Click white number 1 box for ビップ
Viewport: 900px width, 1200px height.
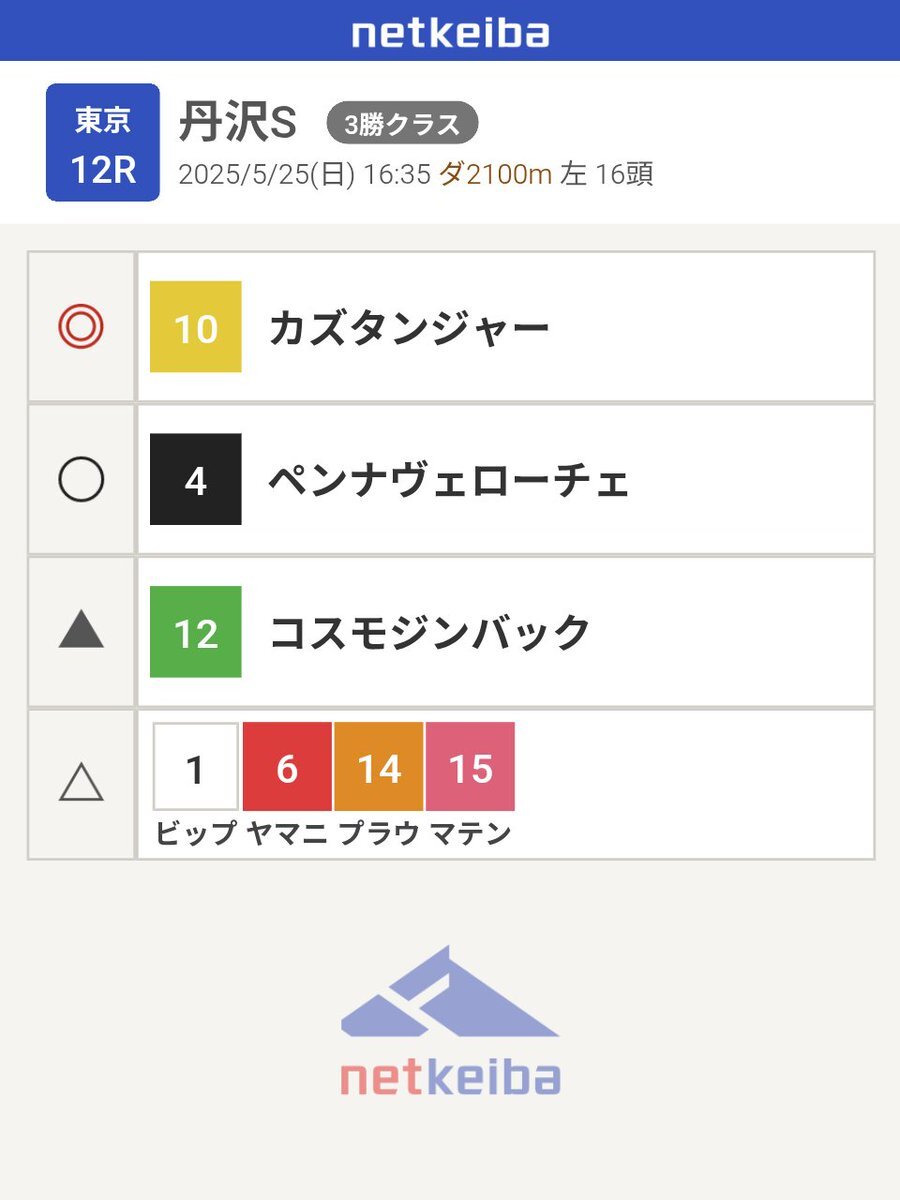tap(196, 767)
